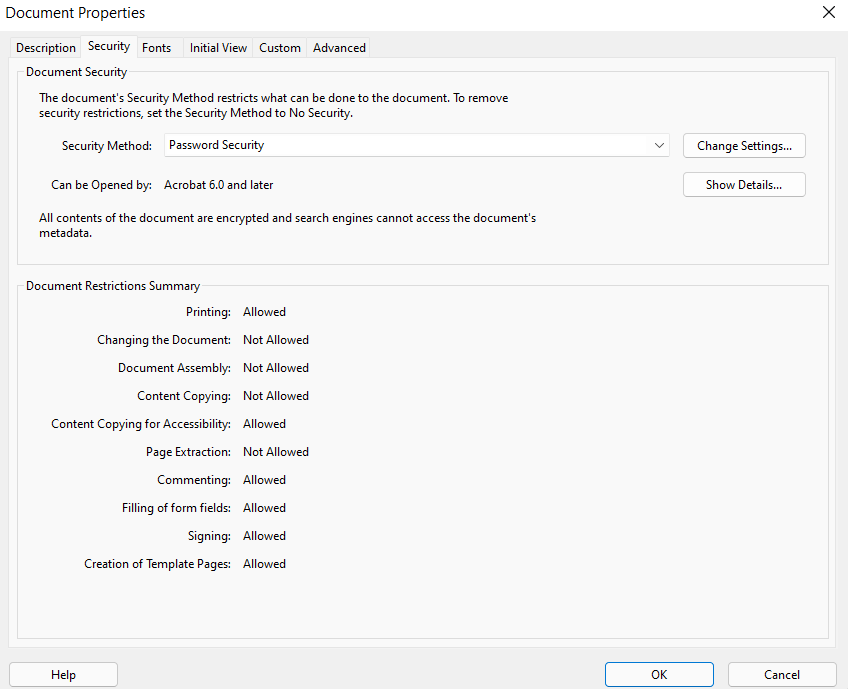Expand the Security Method combo box arrow
Screen dimensions: 848x689
[659, 145]
